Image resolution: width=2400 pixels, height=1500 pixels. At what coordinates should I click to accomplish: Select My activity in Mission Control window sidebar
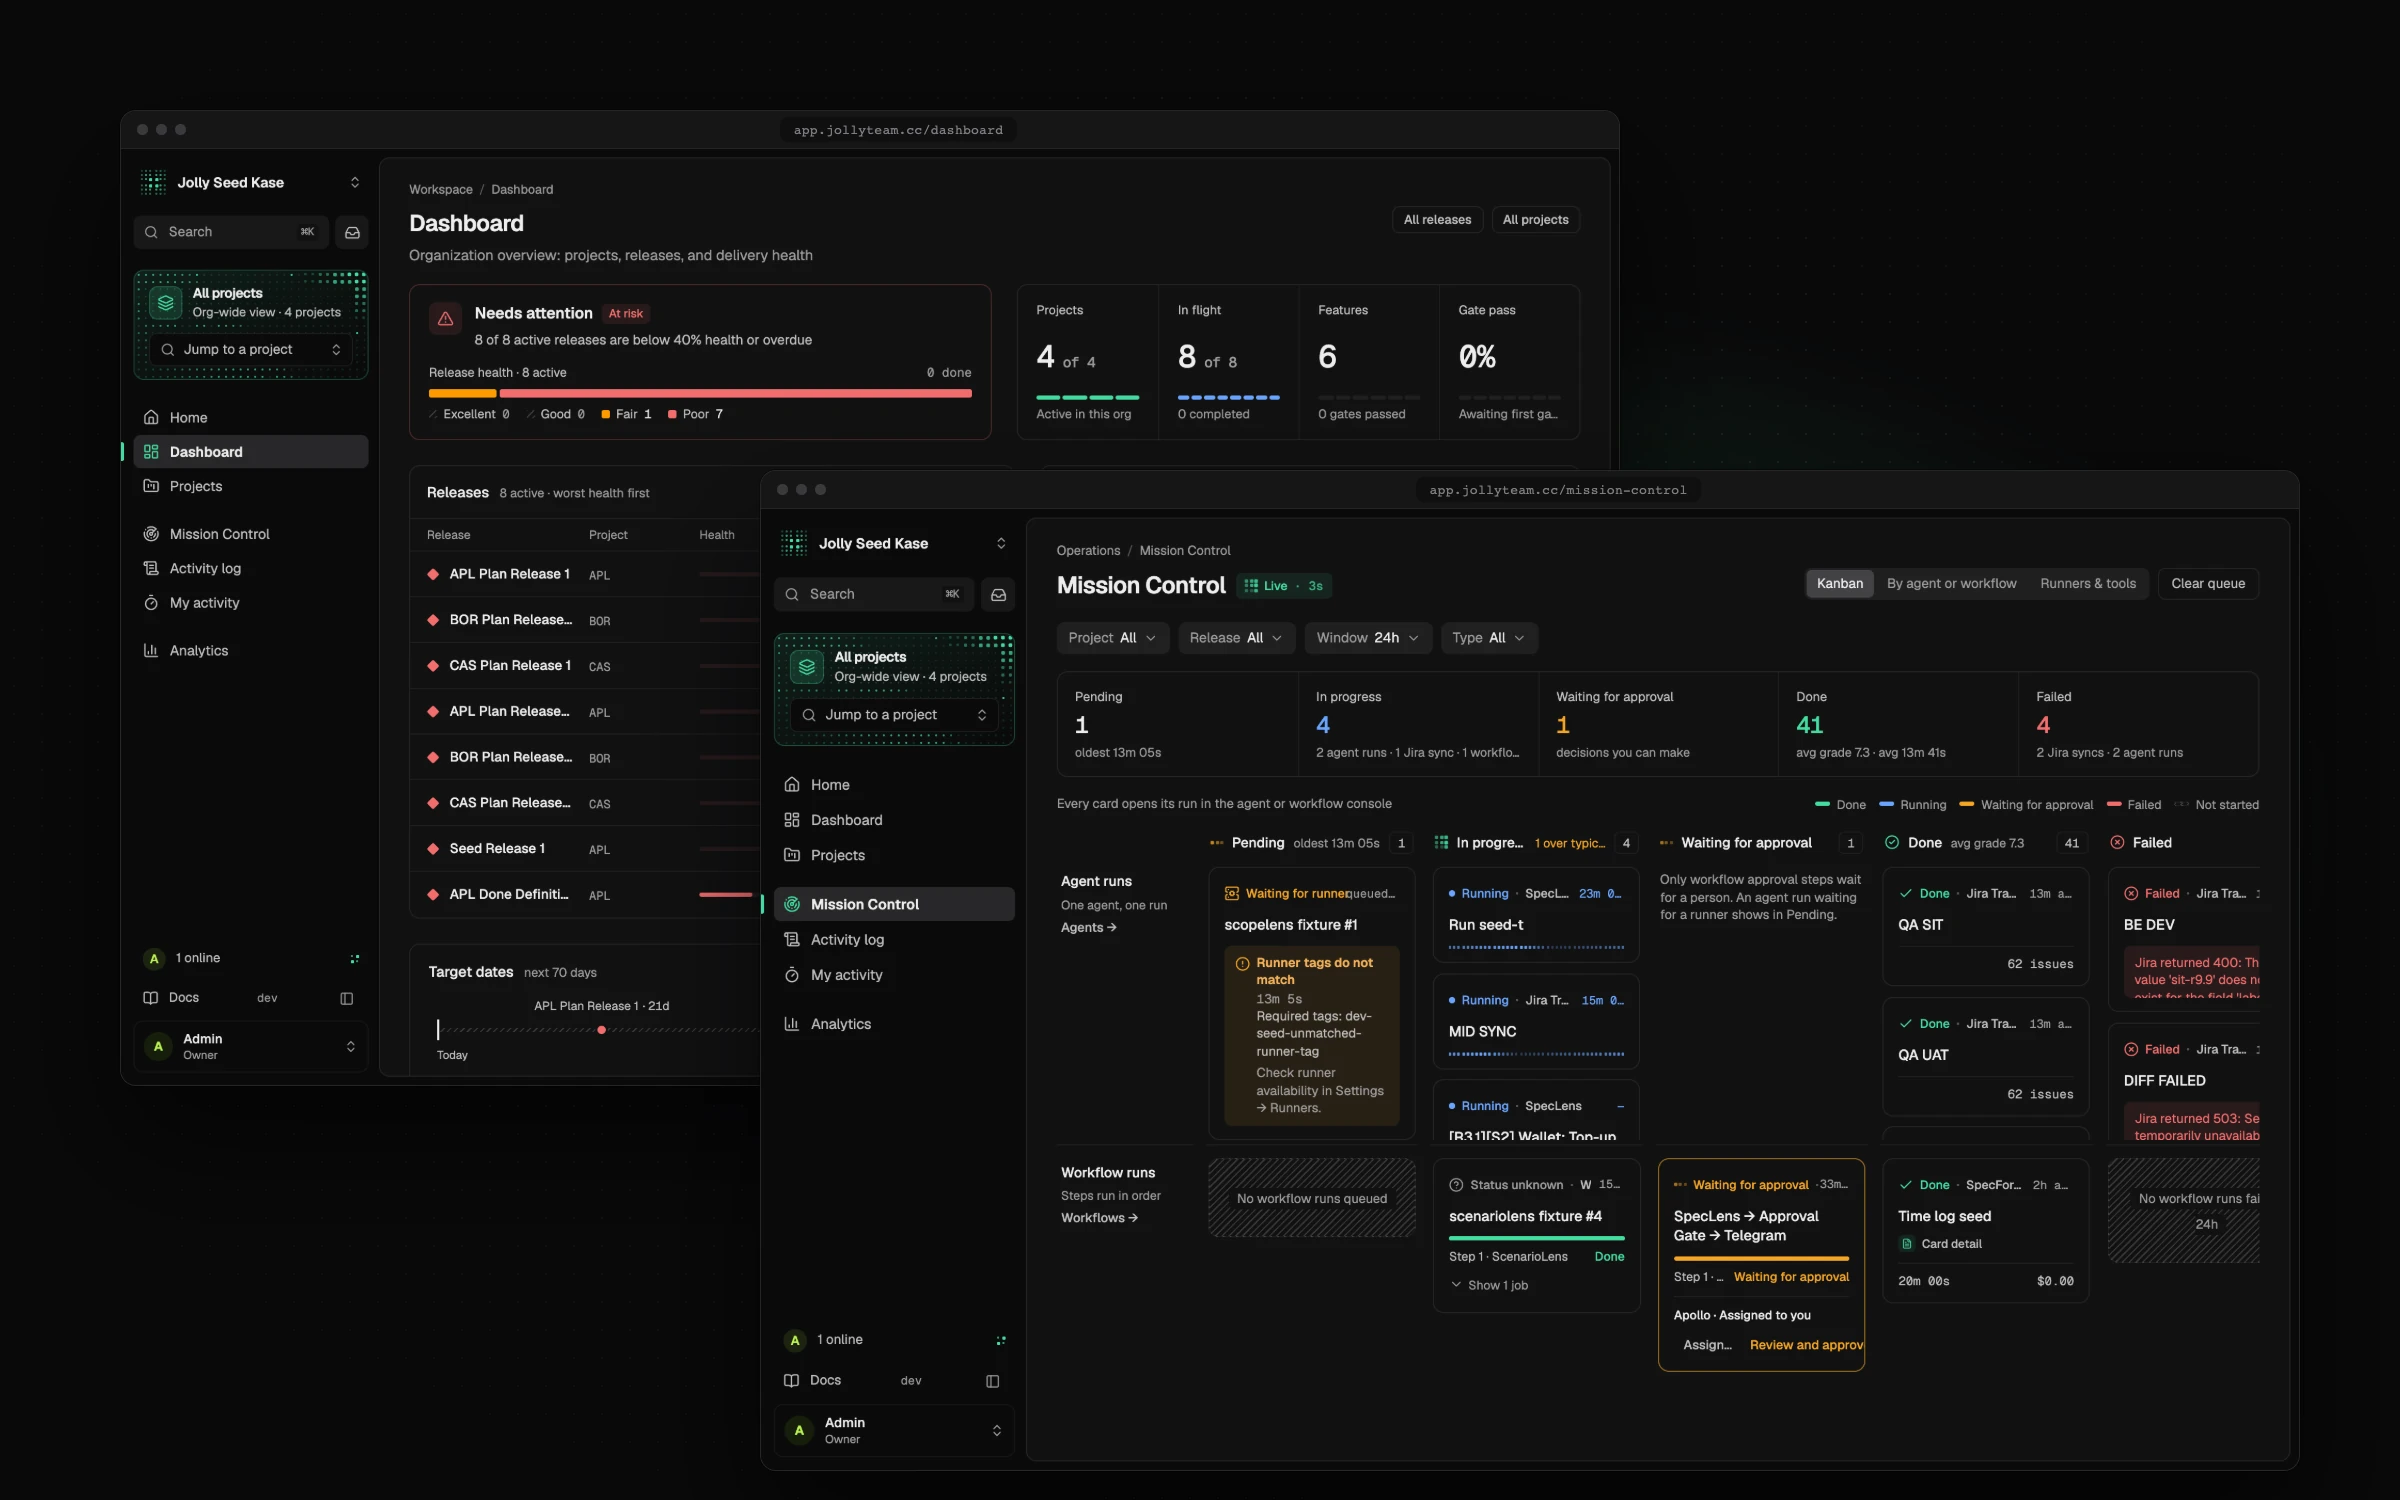pyautogui.click(x=894, y=975)
